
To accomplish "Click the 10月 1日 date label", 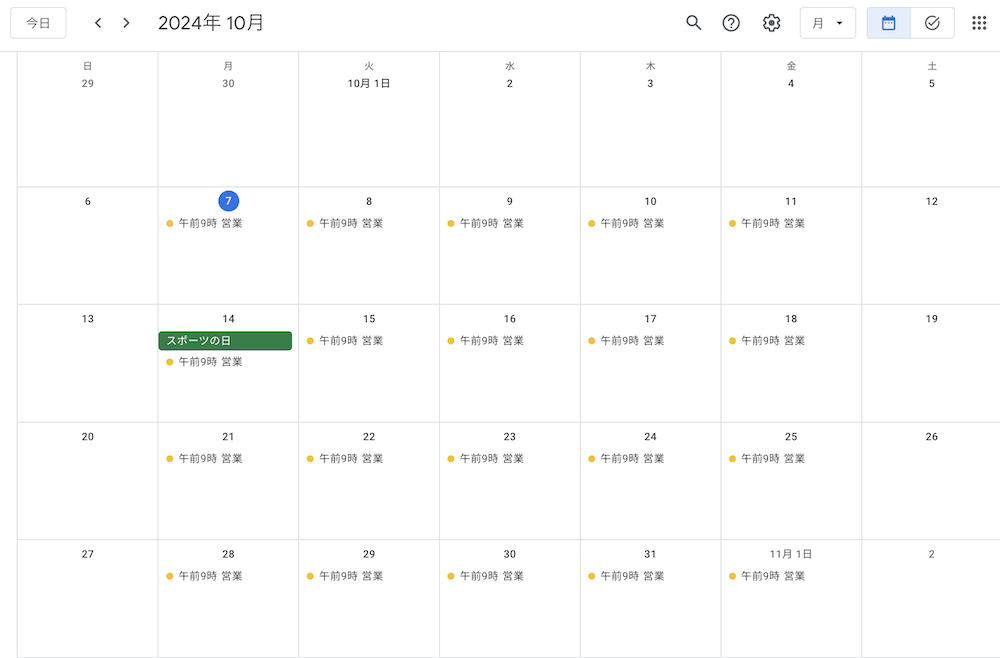I will tap(369, 84).
